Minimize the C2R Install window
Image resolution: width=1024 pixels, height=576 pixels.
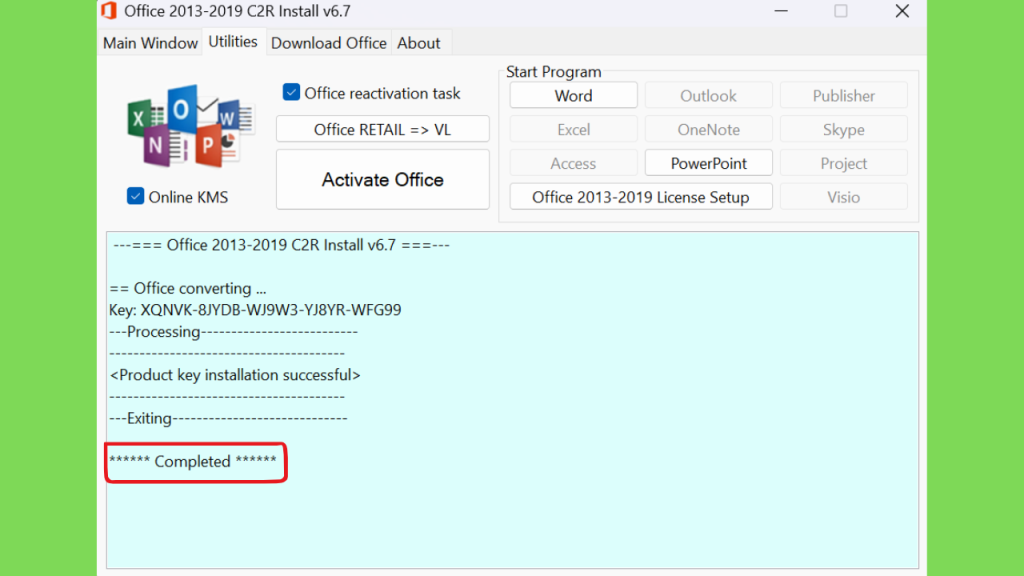(781, 11)
